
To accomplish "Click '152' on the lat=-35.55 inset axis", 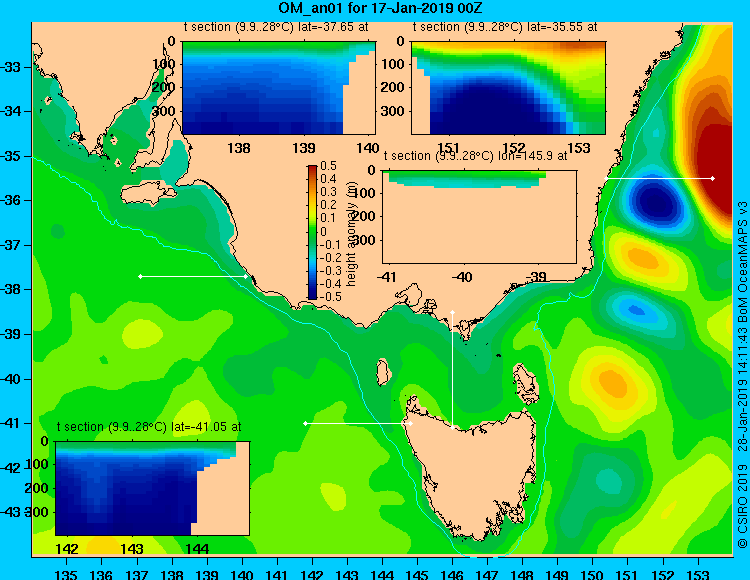I will (514, 148).
